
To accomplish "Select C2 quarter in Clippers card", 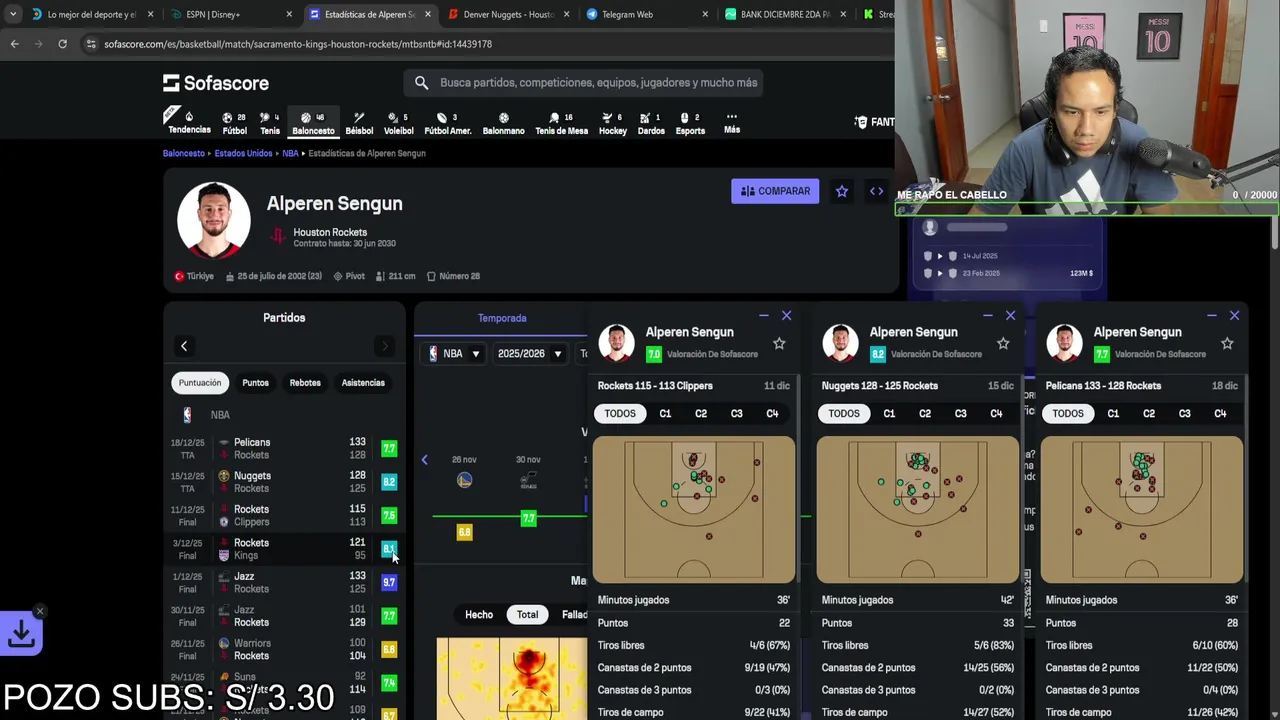I will click(x=701, y=414).
